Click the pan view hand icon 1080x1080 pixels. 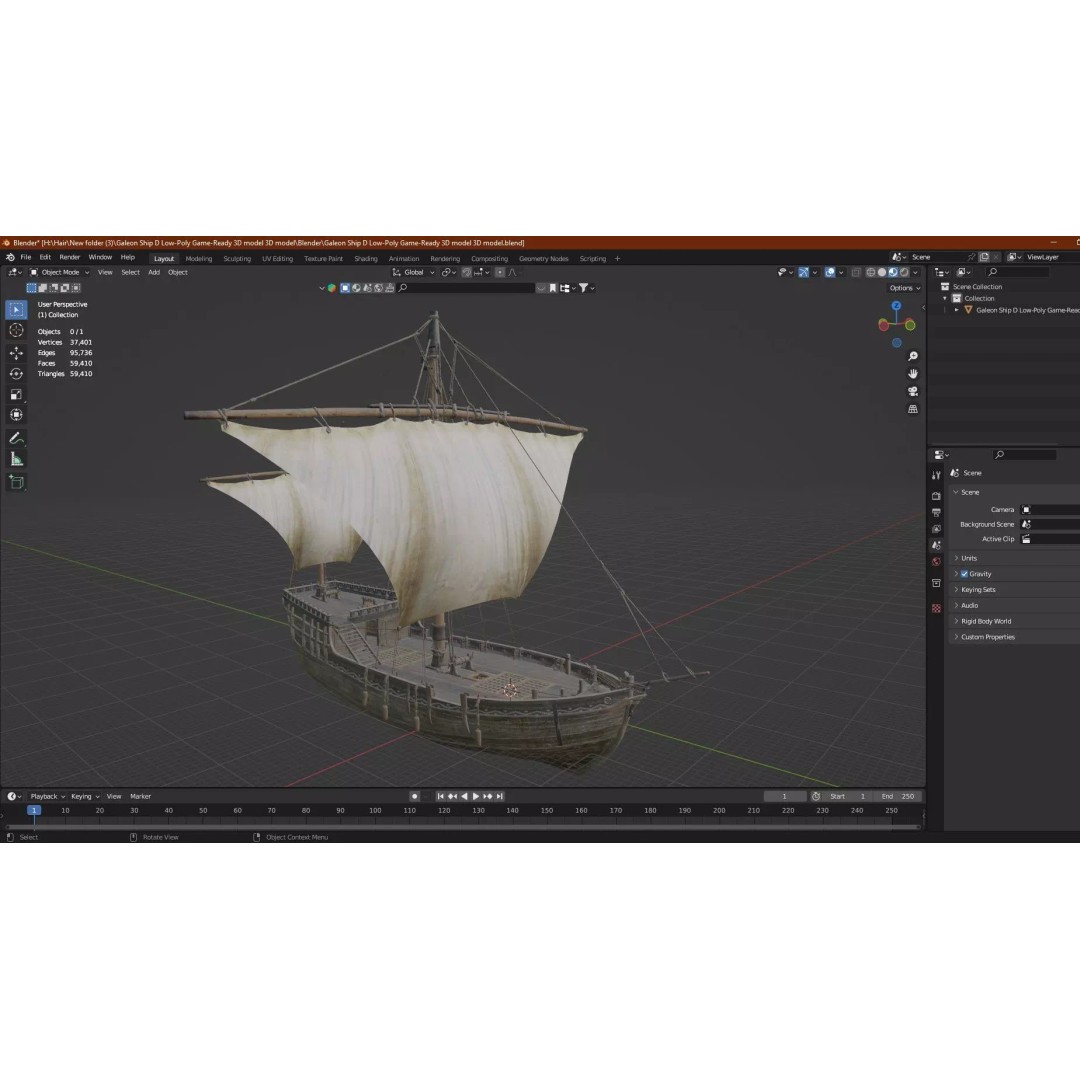(913, 373)
